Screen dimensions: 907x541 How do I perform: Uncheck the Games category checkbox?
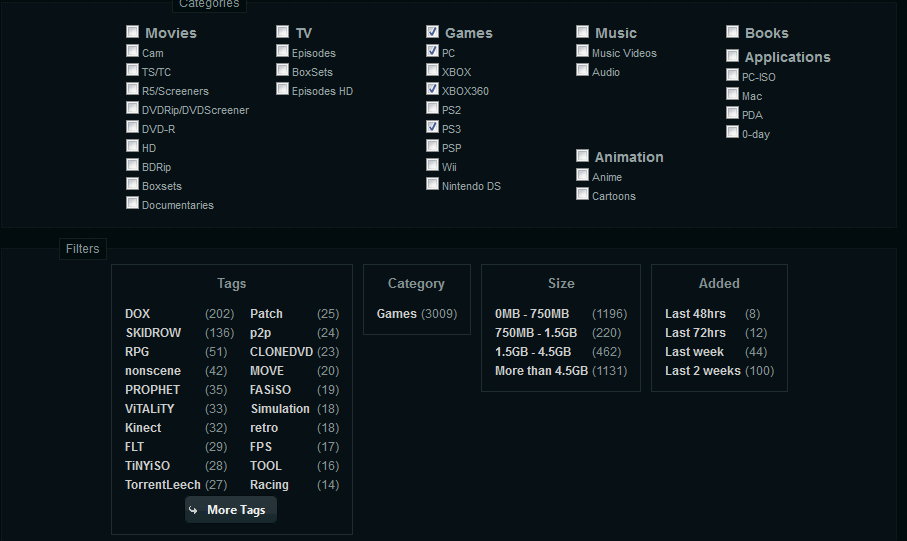(x=432, y=32)
